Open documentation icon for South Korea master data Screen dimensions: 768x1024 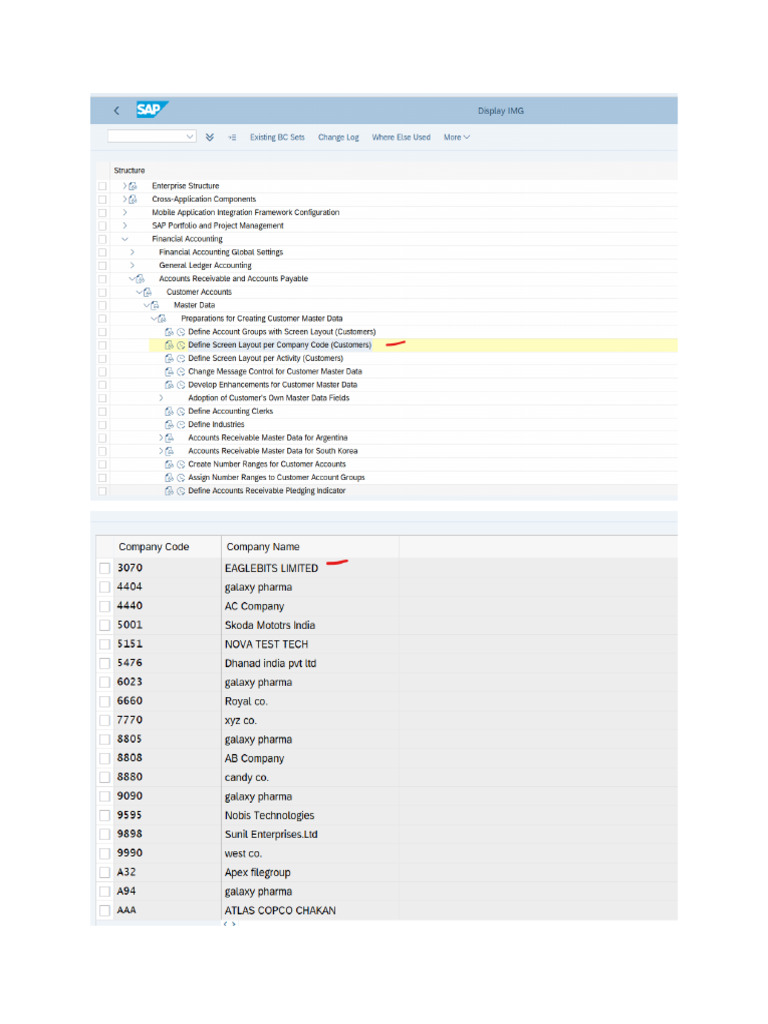point(170,451)
